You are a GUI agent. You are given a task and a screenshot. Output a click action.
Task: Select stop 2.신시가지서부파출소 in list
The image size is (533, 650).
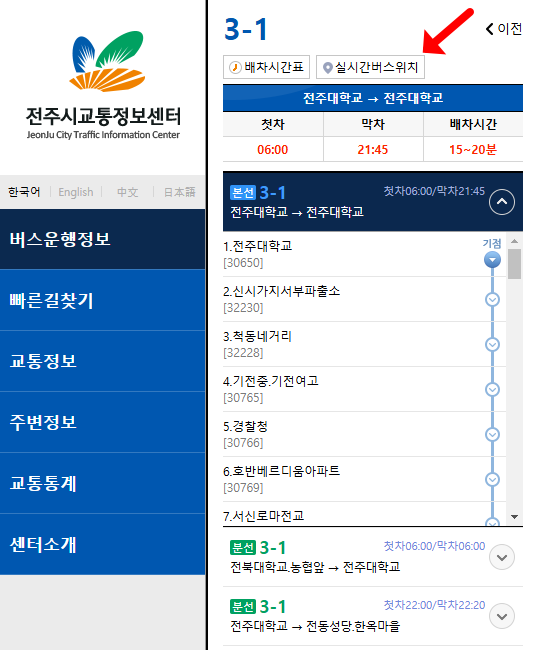364,299
